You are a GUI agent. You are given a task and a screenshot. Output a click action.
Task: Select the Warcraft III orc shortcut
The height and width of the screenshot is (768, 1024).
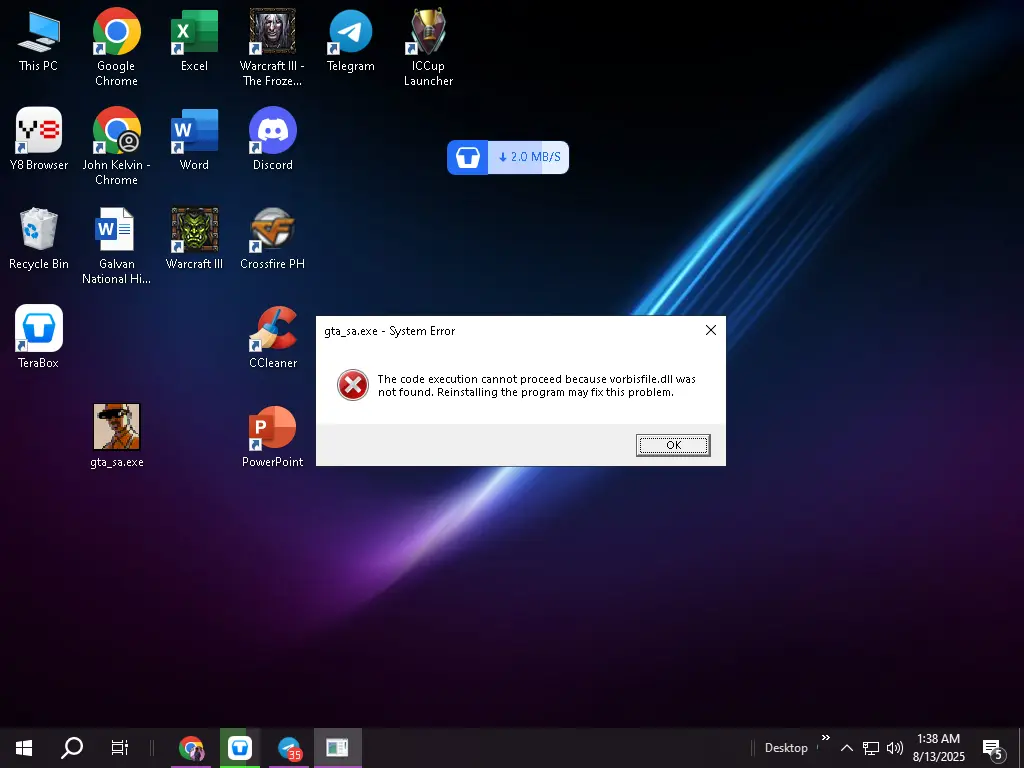tap(194, 238)
